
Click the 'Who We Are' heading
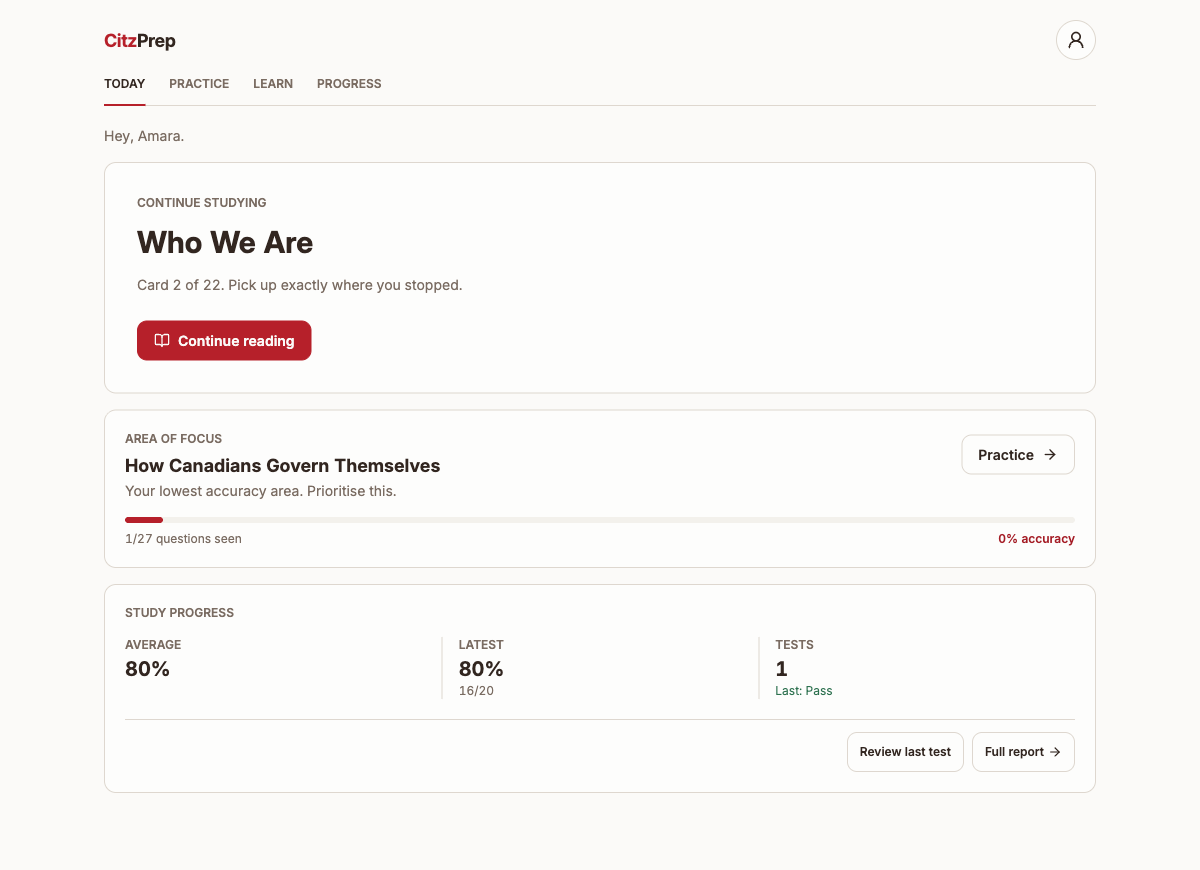[x=225, y=243]
